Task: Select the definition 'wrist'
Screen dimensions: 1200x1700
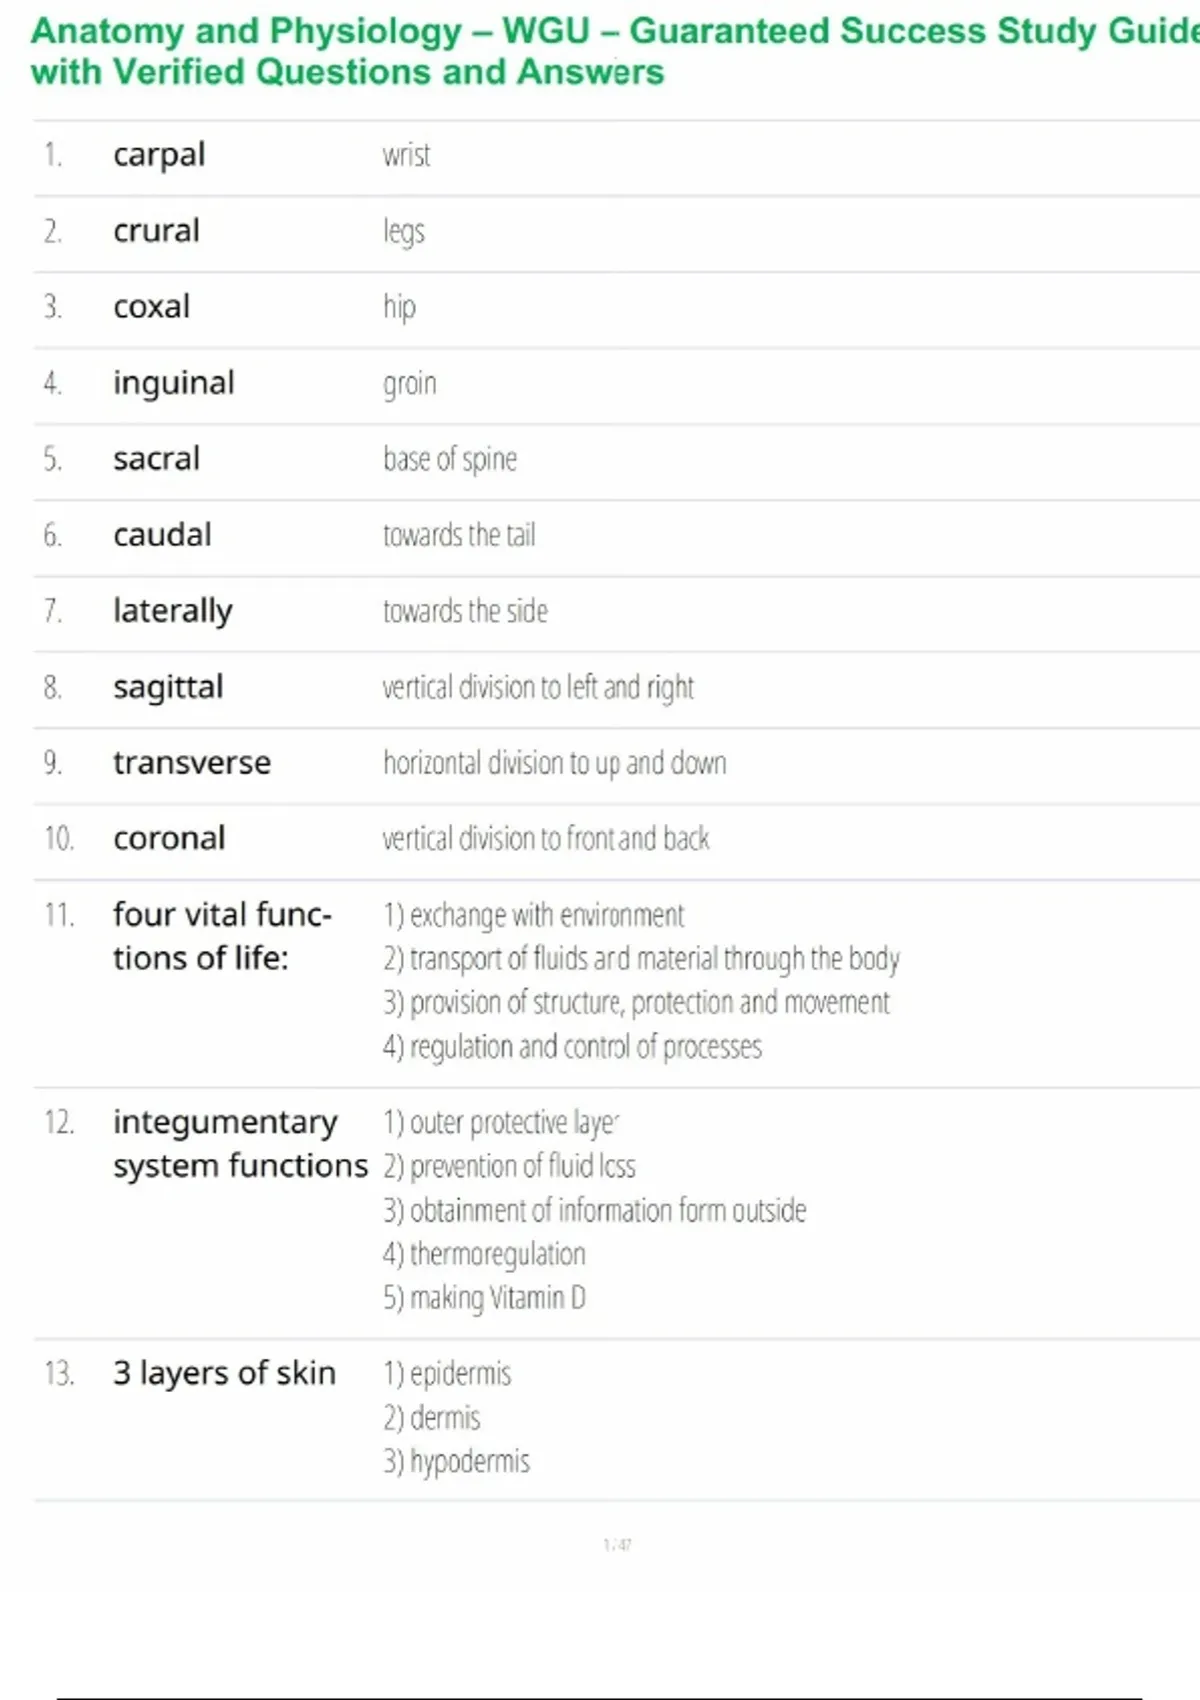Action: [x=406, y=155]
